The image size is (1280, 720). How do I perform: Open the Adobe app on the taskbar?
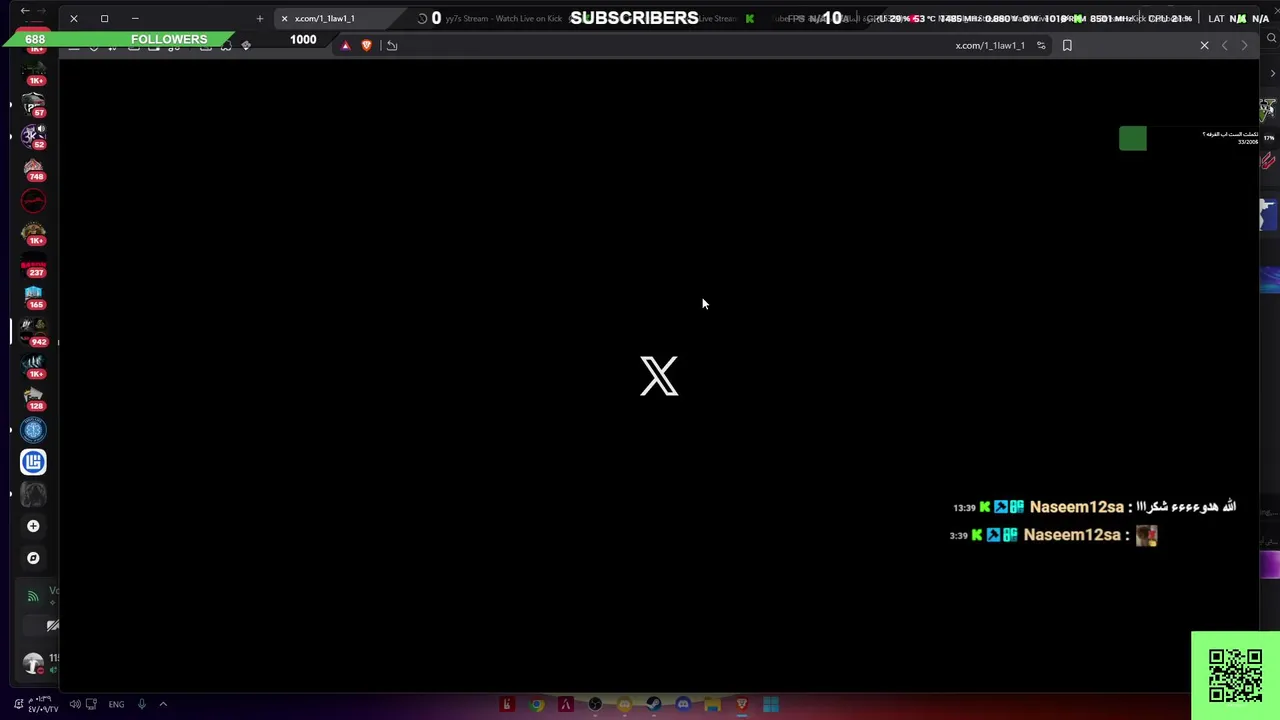tap(566, 705)
